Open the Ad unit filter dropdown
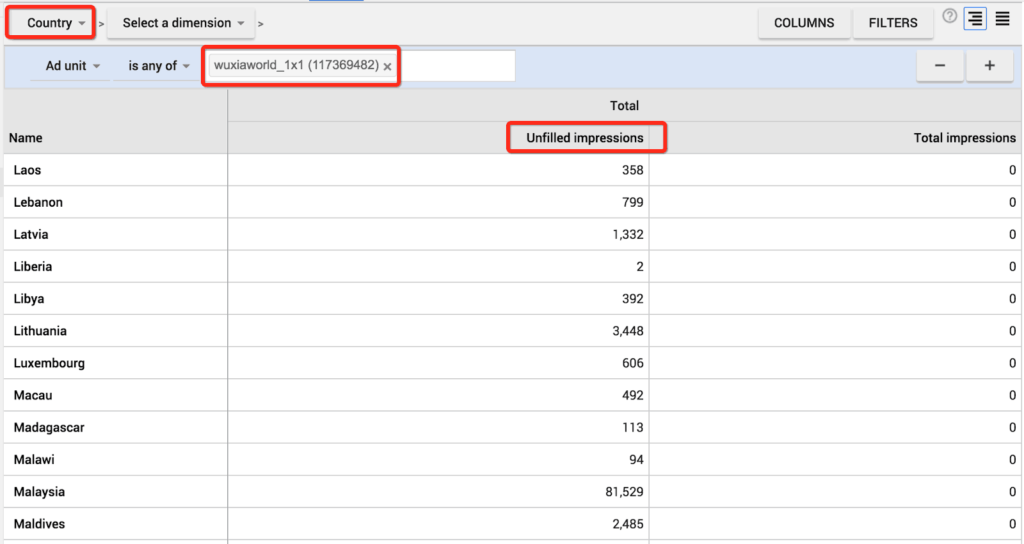This screenshot has width=1024, height=544. [71, 66]
